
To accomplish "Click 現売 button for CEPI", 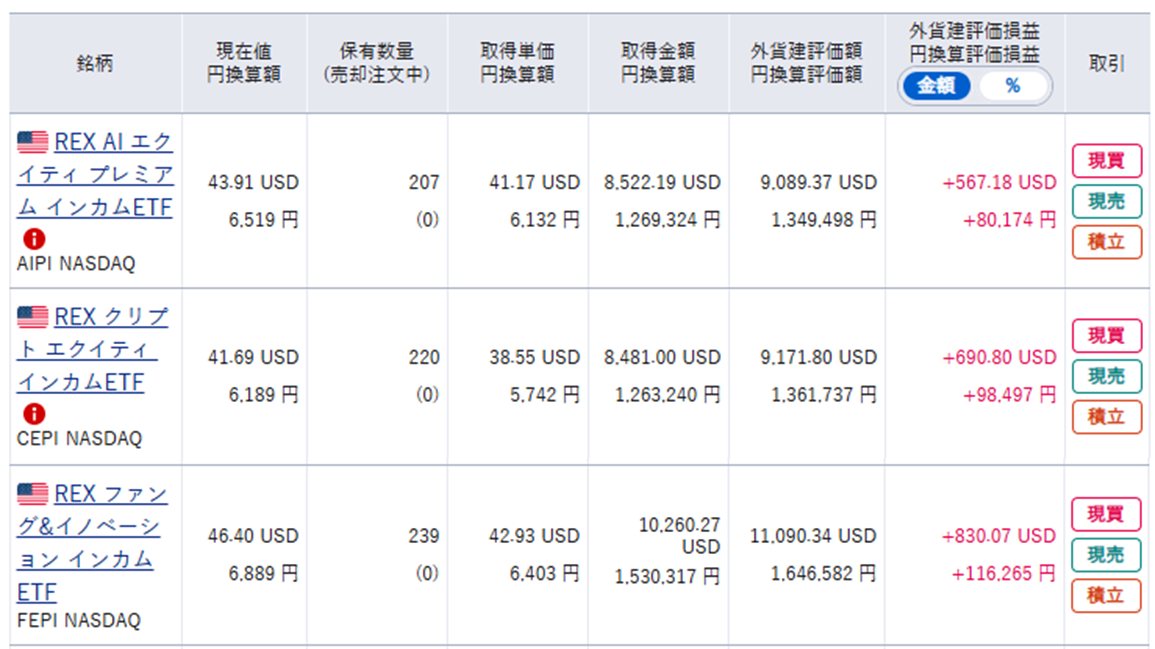I will (1106, 376).
